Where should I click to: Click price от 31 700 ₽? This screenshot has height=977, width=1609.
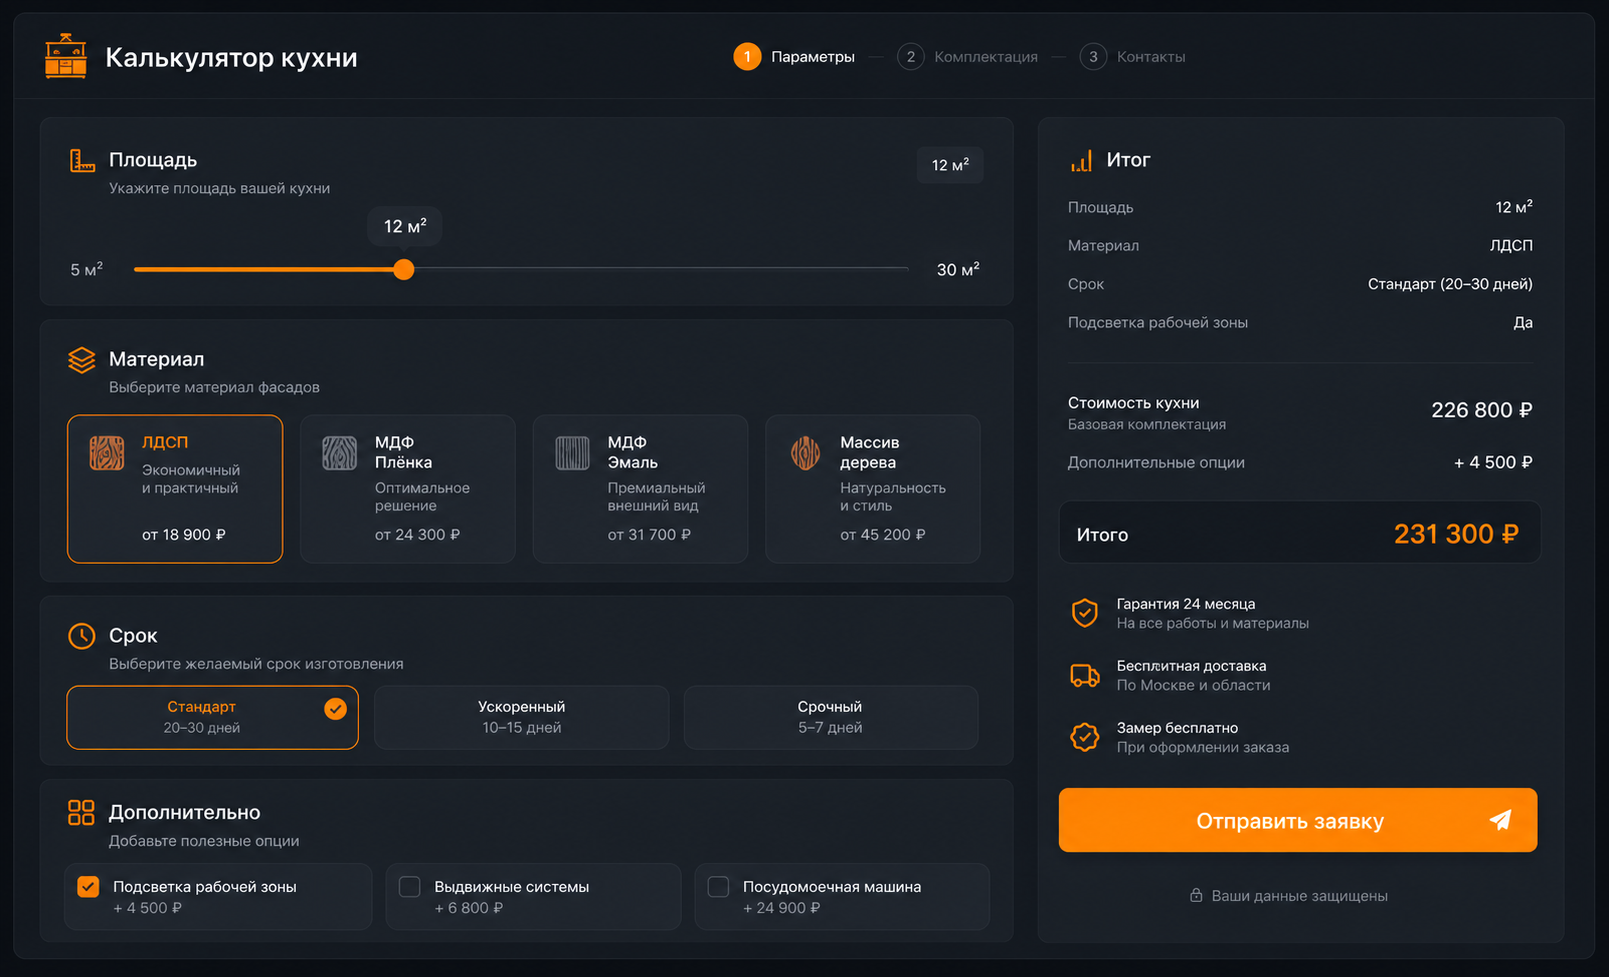click(649, 535)
